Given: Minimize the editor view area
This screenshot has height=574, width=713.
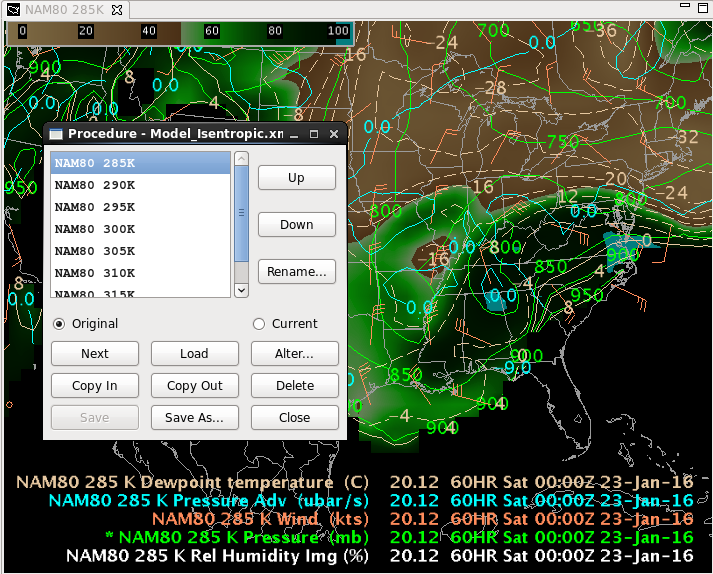Looking at the screenshot, I should [685, 5].
